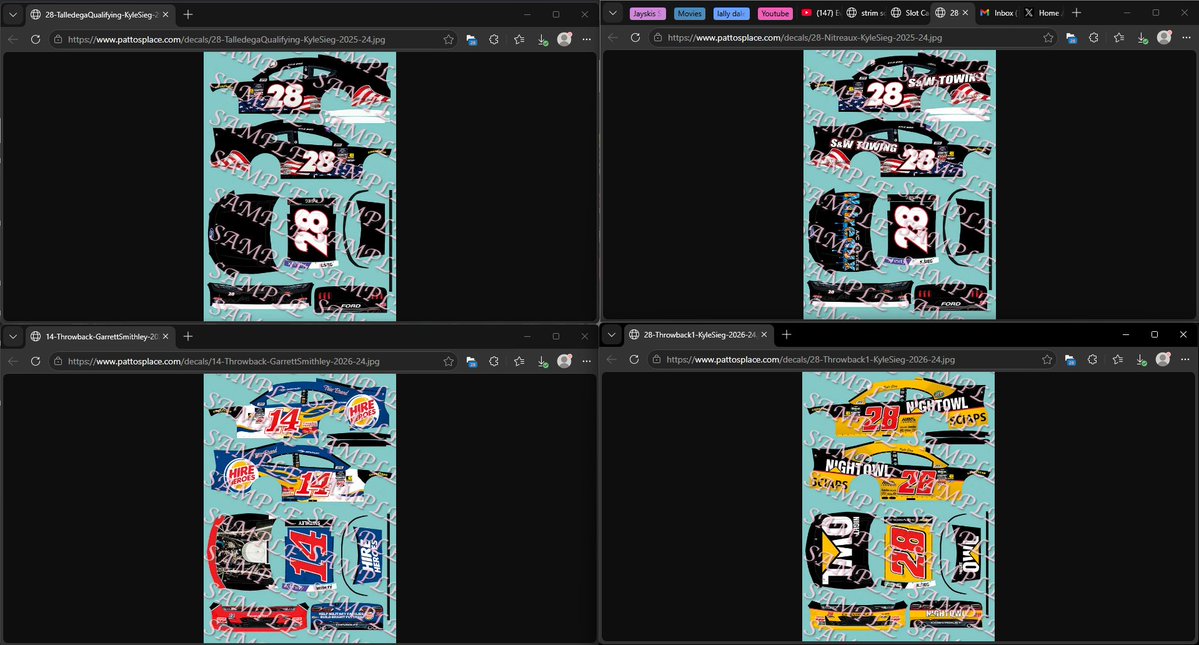Switch to the Gmail Inbox tab
The width and height of the screenshot is (1199, 645).
coord(997,13)
